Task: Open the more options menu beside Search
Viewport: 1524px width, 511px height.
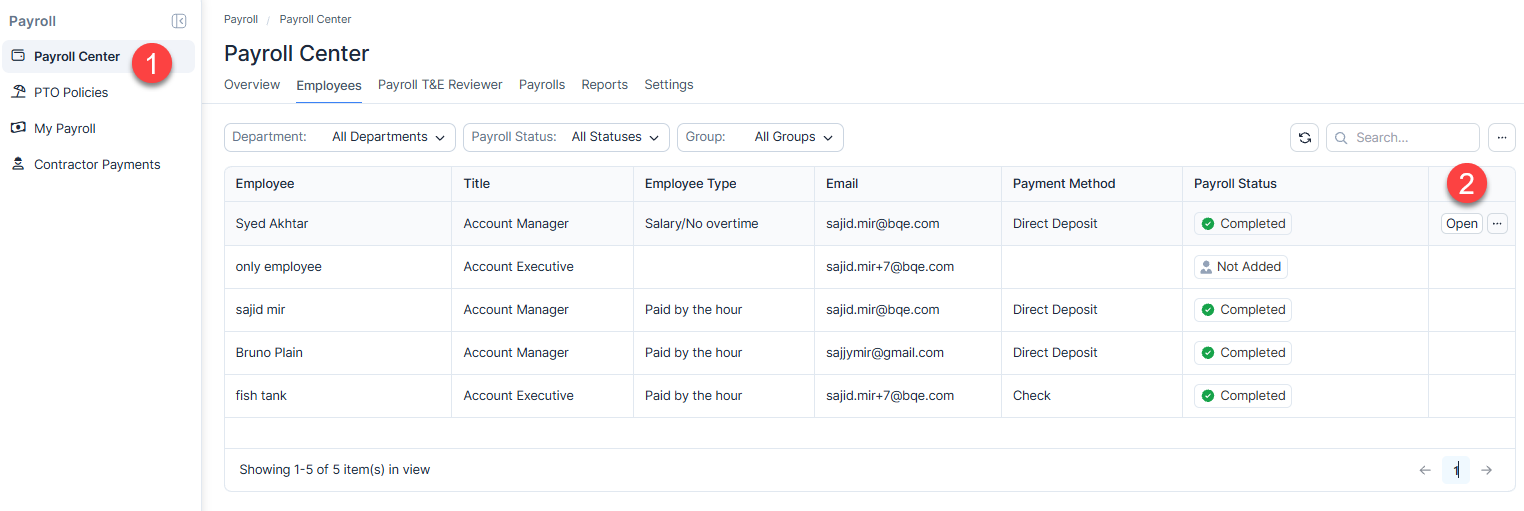Action: point(1502,138)
